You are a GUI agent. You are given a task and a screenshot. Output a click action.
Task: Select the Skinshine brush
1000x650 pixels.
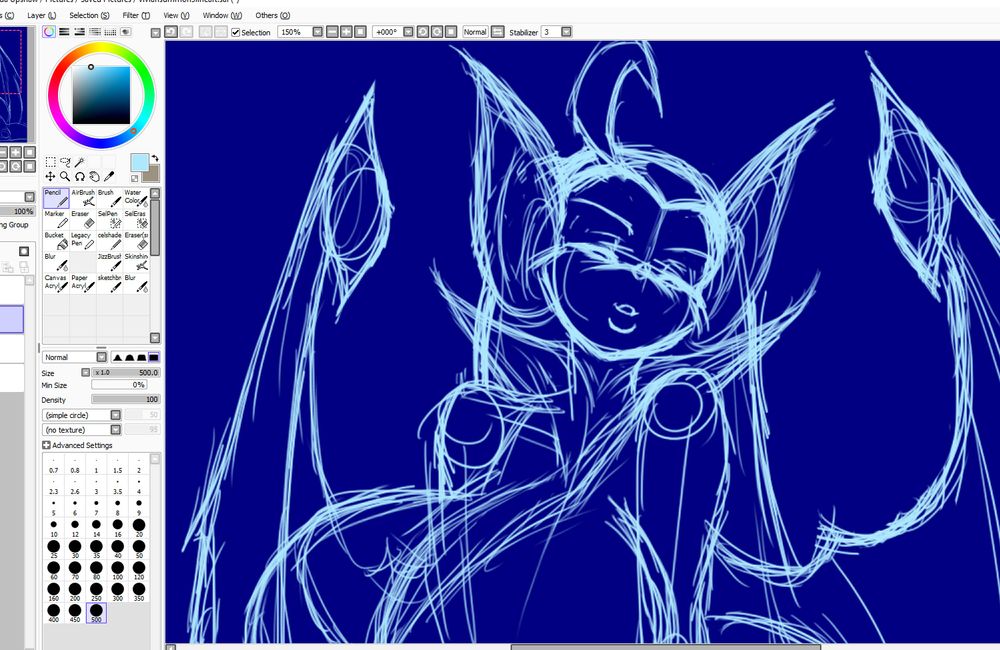(x=136, y=262)
